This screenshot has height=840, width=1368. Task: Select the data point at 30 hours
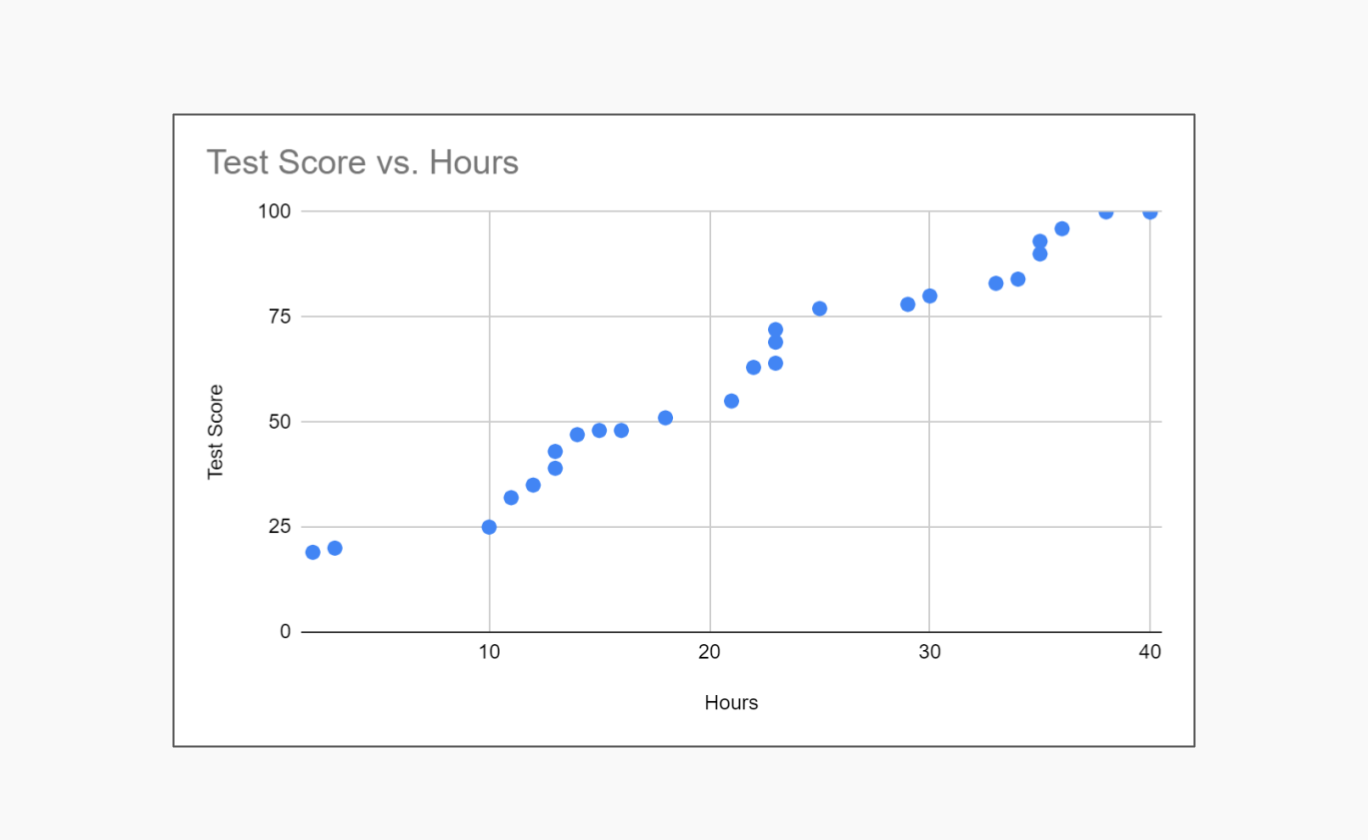[x=929, y=296]
